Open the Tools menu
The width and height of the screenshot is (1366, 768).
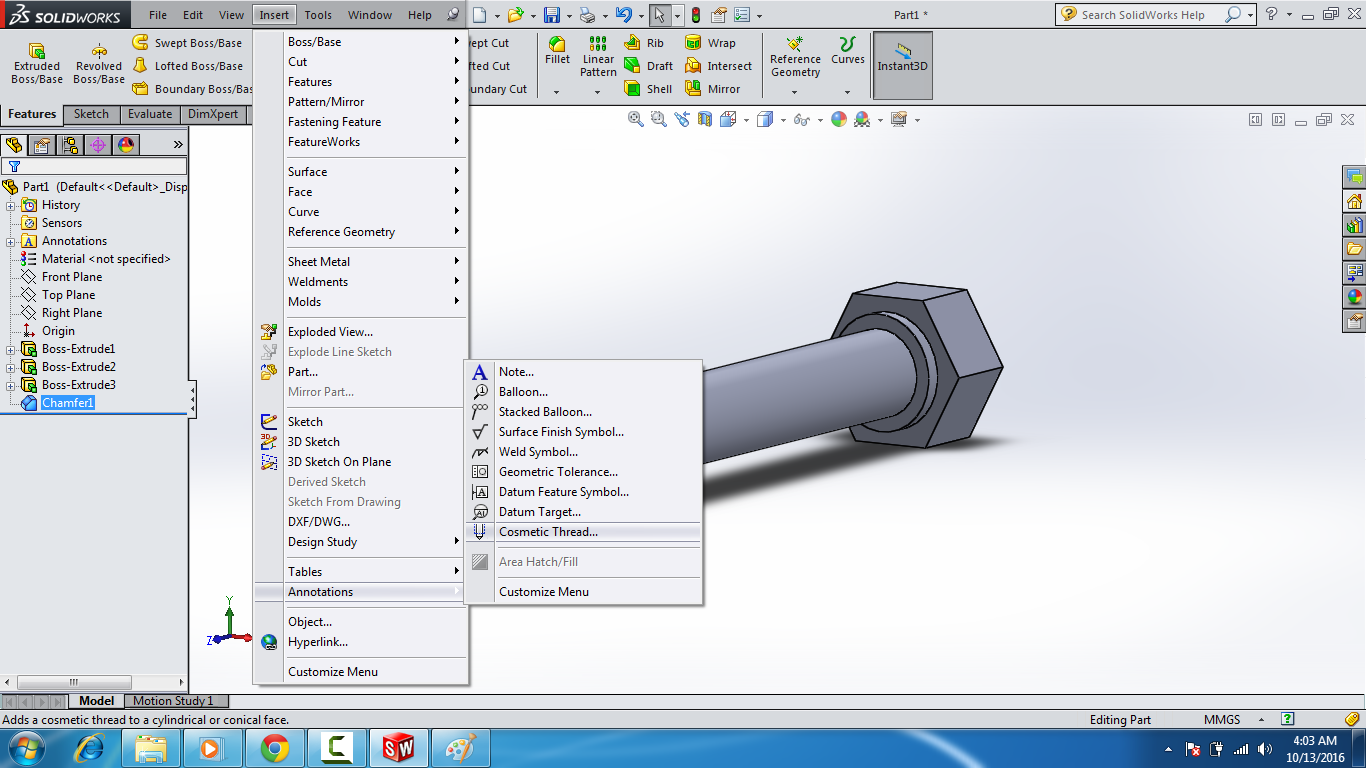(318, 15)
